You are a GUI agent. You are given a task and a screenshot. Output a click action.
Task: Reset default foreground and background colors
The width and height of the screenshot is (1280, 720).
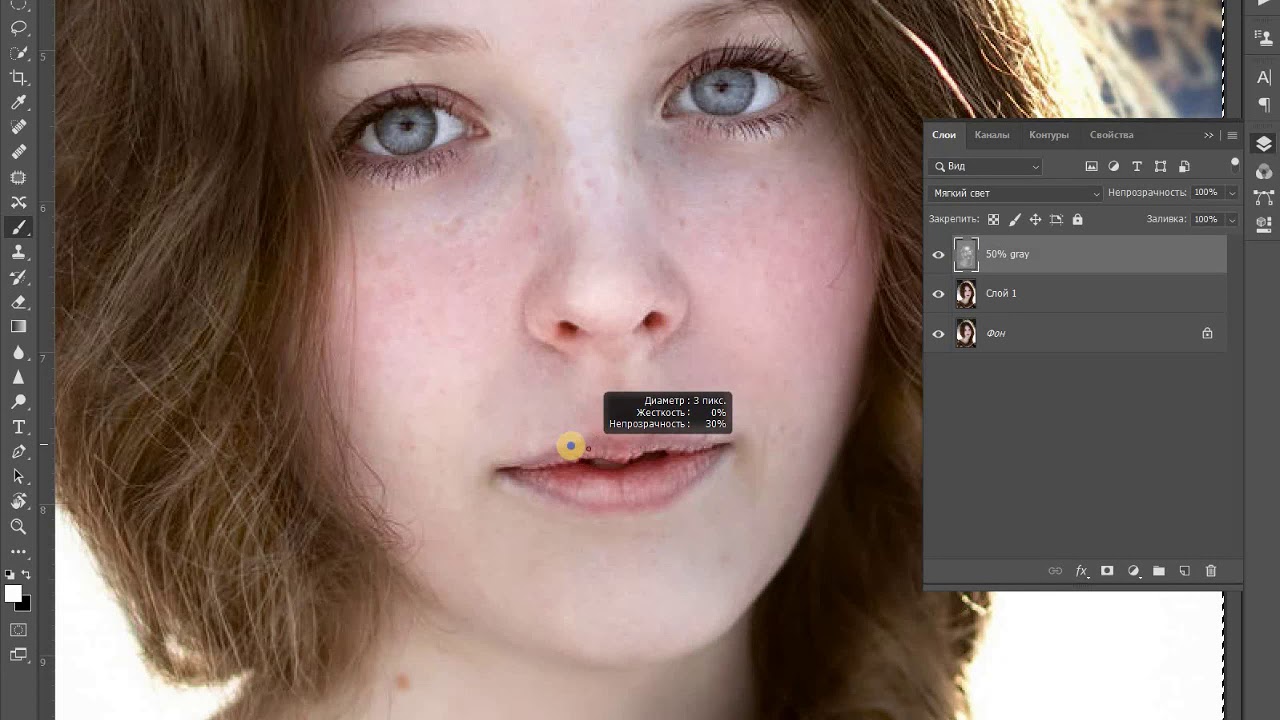(x=10, y=575)
